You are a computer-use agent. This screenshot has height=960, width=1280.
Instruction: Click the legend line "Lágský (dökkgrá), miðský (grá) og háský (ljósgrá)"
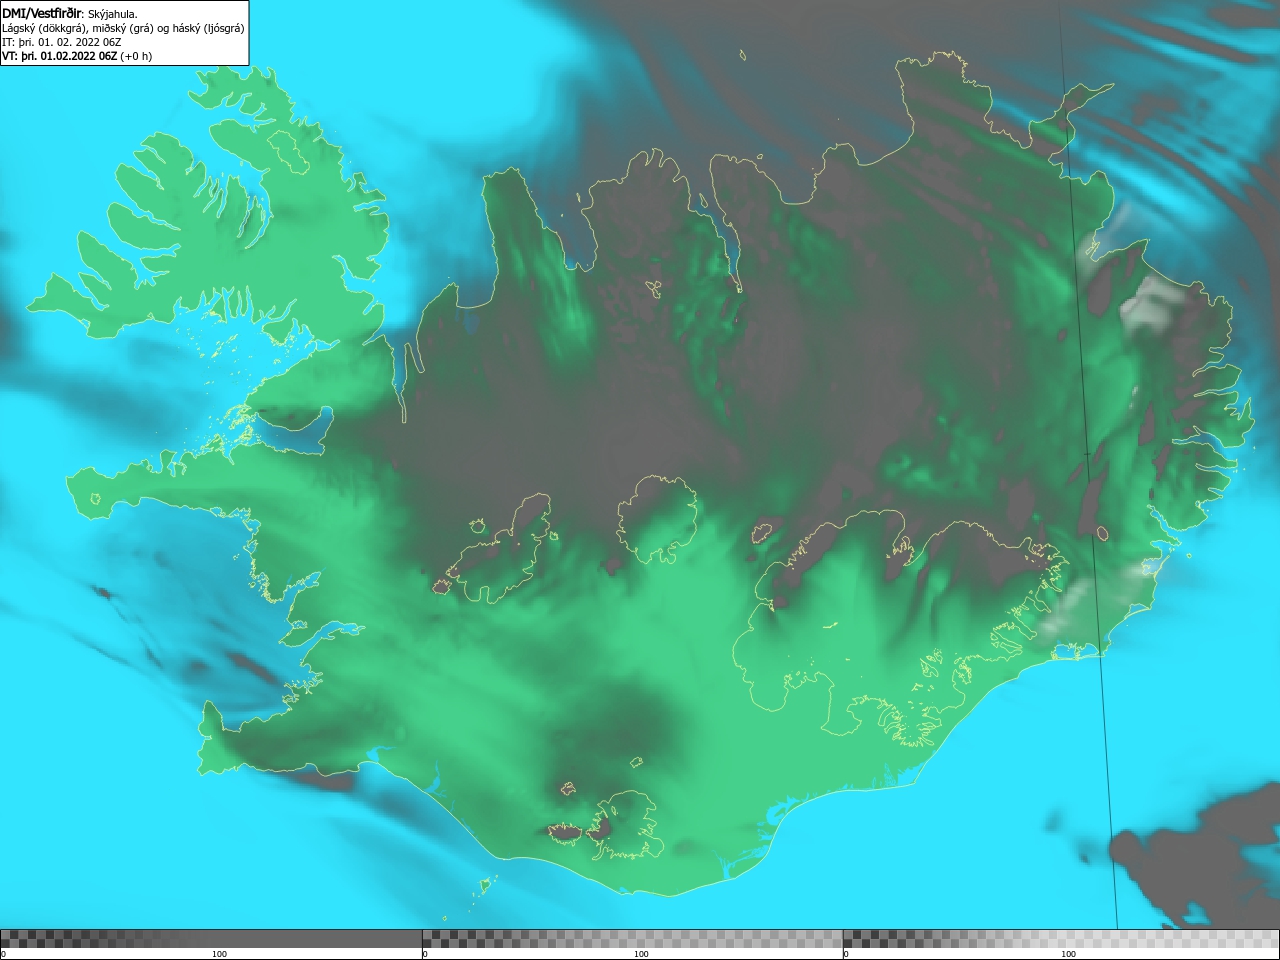click(123, 28)
